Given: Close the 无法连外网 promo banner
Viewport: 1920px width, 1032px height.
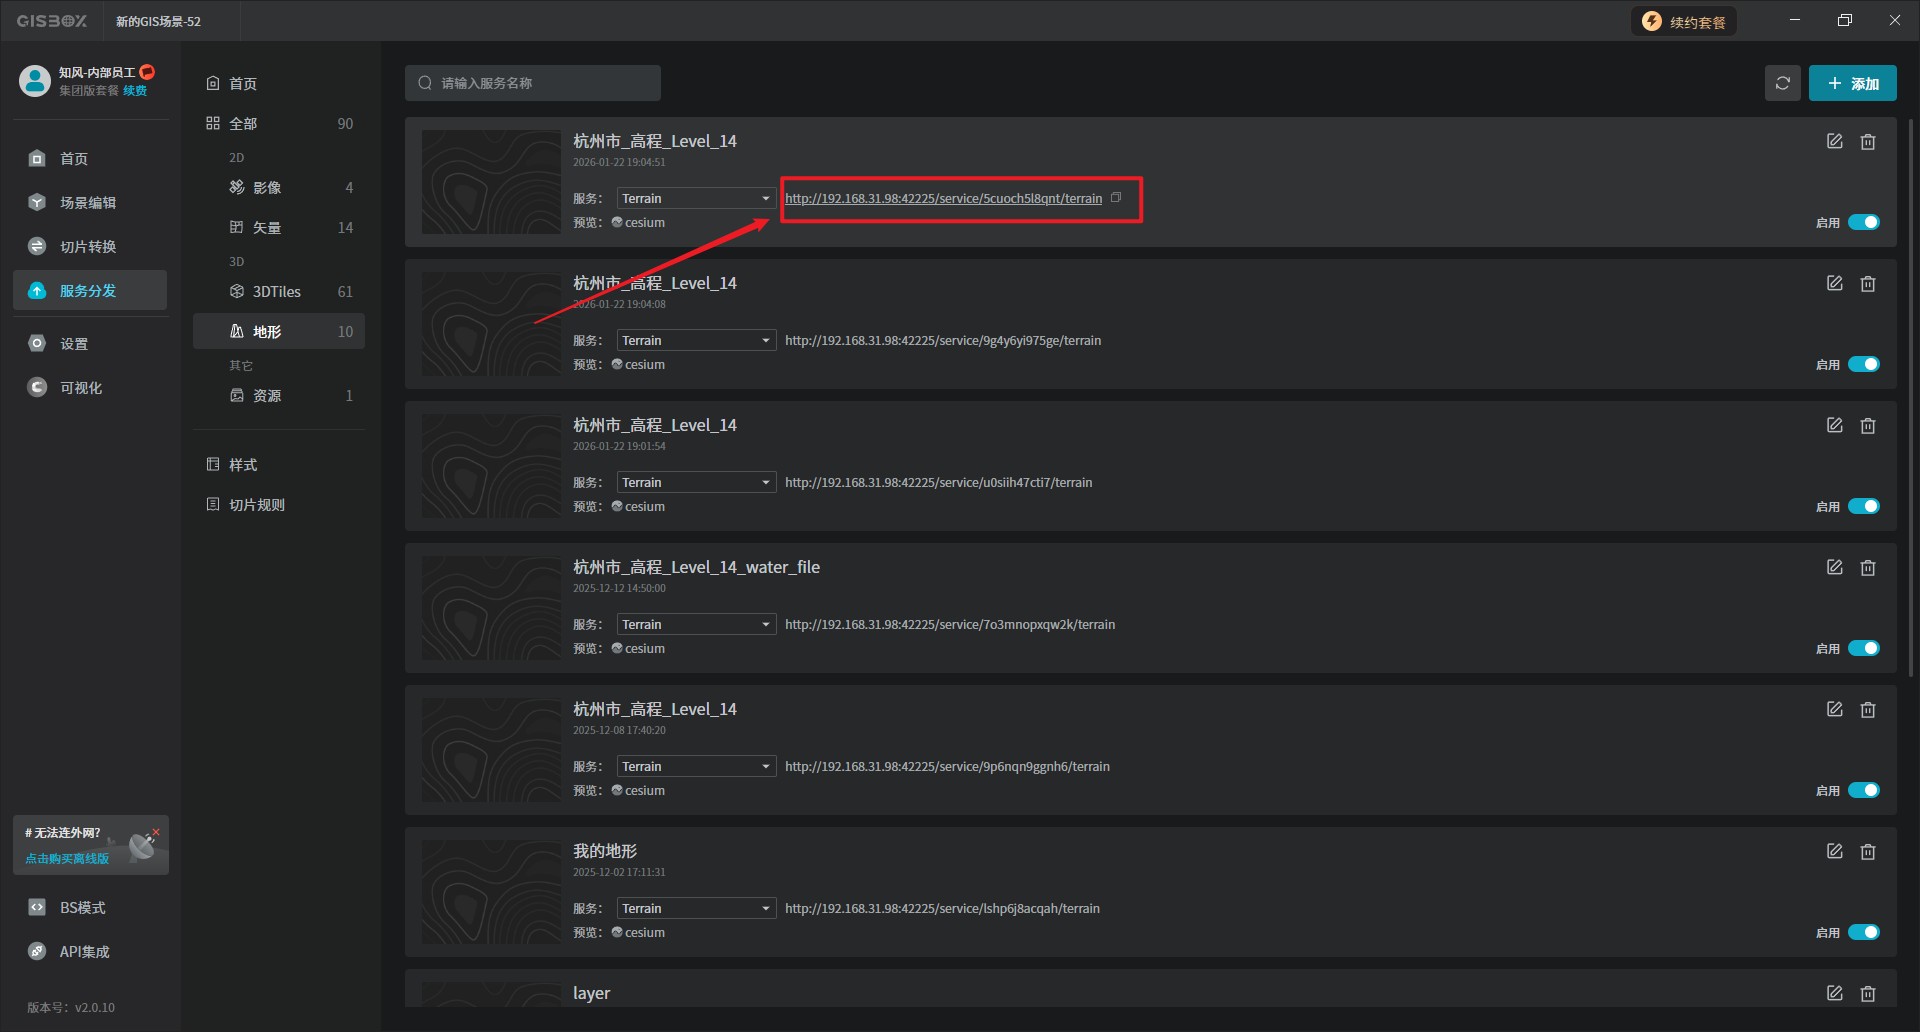Looking at the screenshot, I should click(156, 832).
